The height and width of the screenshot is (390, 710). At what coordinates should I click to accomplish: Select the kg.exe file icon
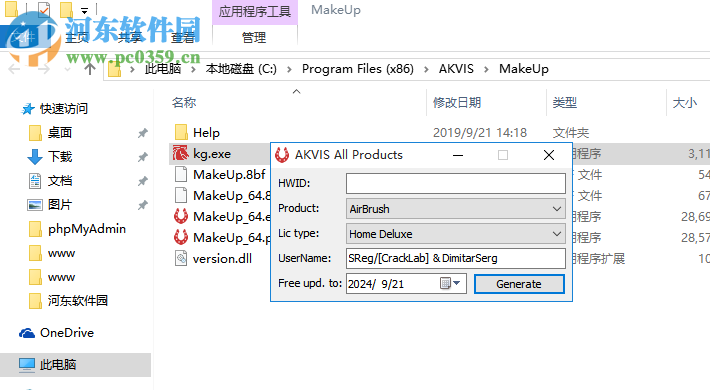pos(180,154)
